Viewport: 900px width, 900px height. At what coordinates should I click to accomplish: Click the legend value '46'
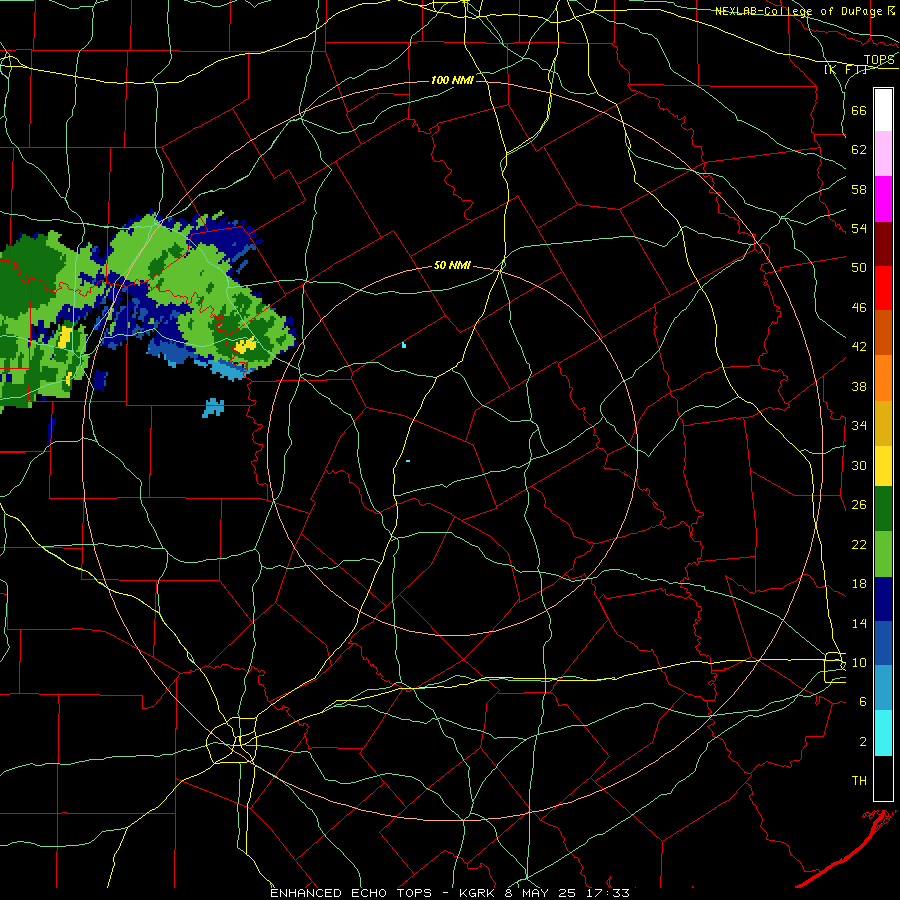(859, 308)
